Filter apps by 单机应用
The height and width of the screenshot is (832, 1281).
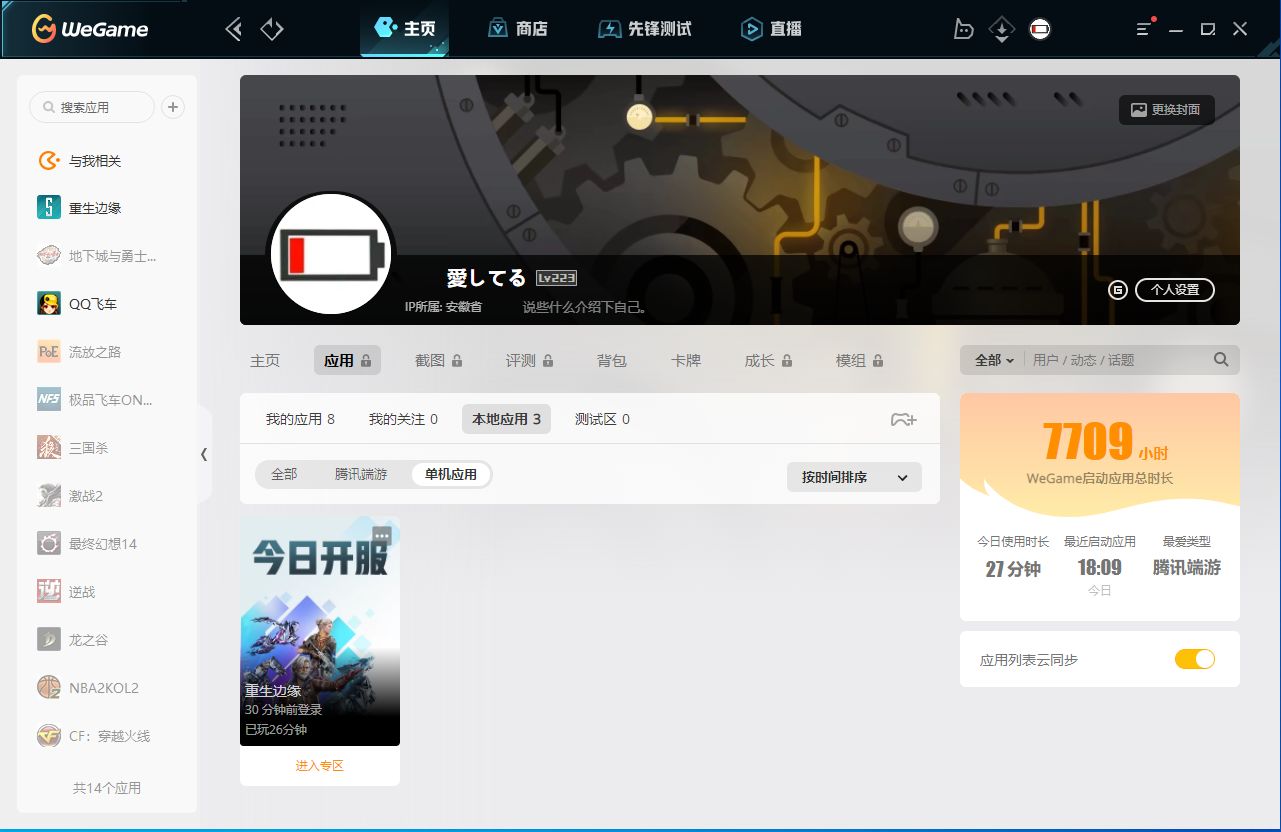[x=451, y=474]
